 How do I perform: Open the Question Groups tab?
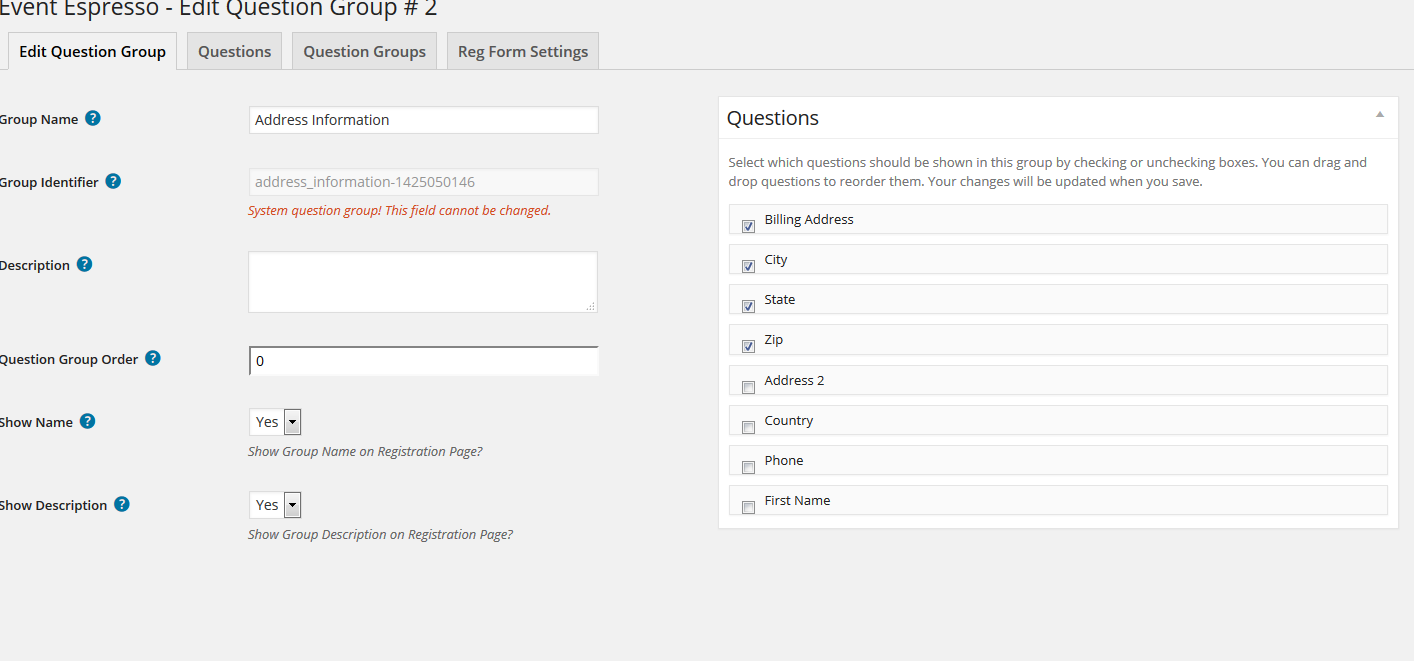click(364, 51)
